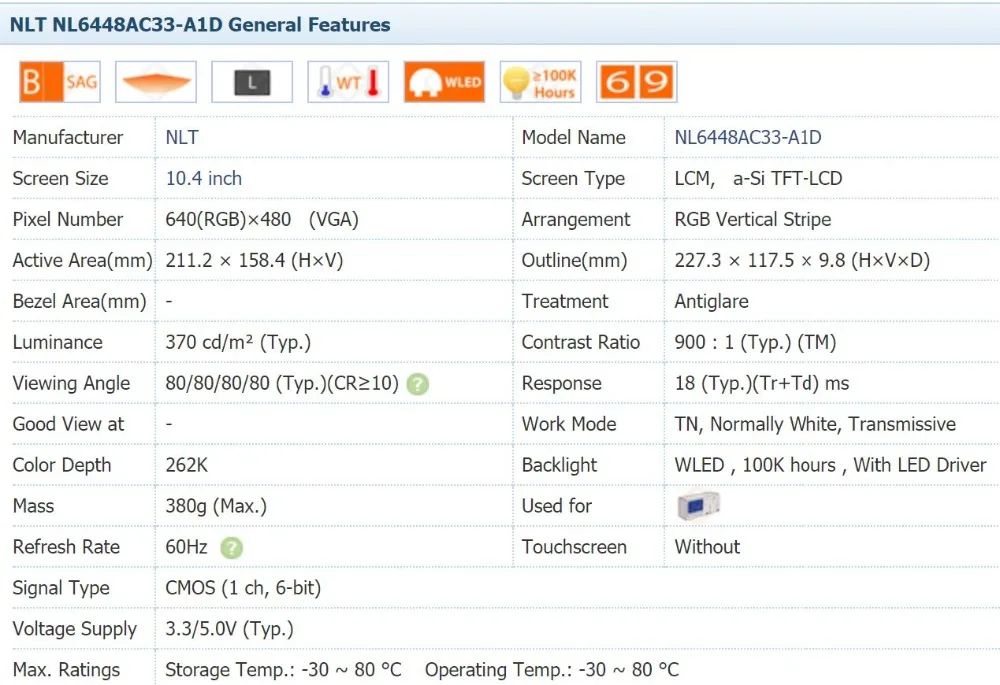Select the 640(RGB)×480 (VGA) pixel number value

[261, 219]
